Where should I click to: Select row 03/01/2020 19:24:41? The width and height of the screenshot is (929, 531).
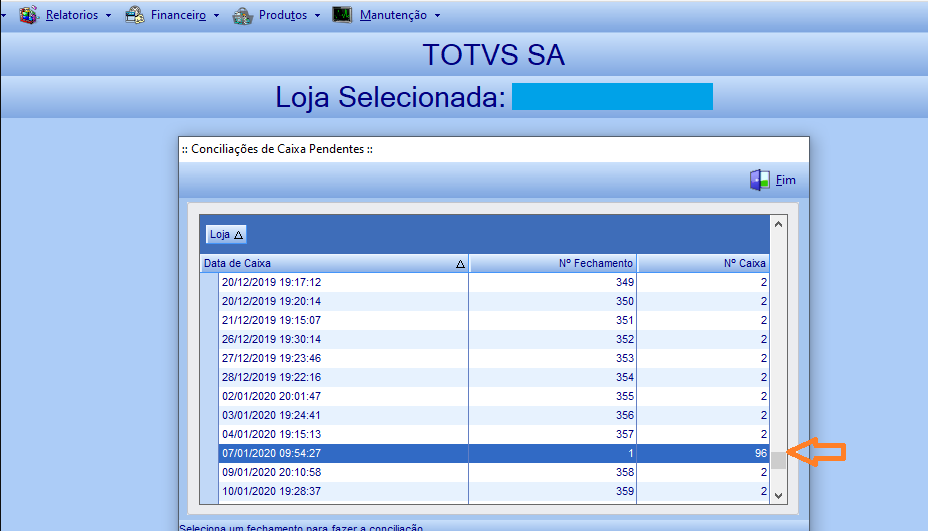pyautogui.click(x=494, y=415)
